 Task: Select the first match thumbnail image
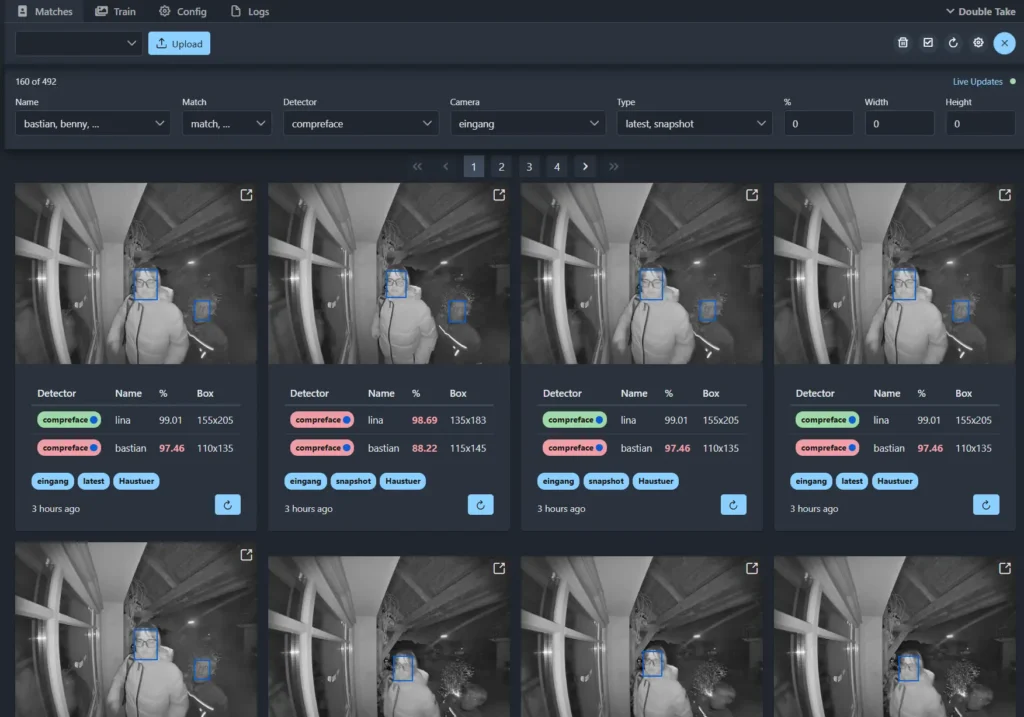pyautogui.click(x=135, y=273)
